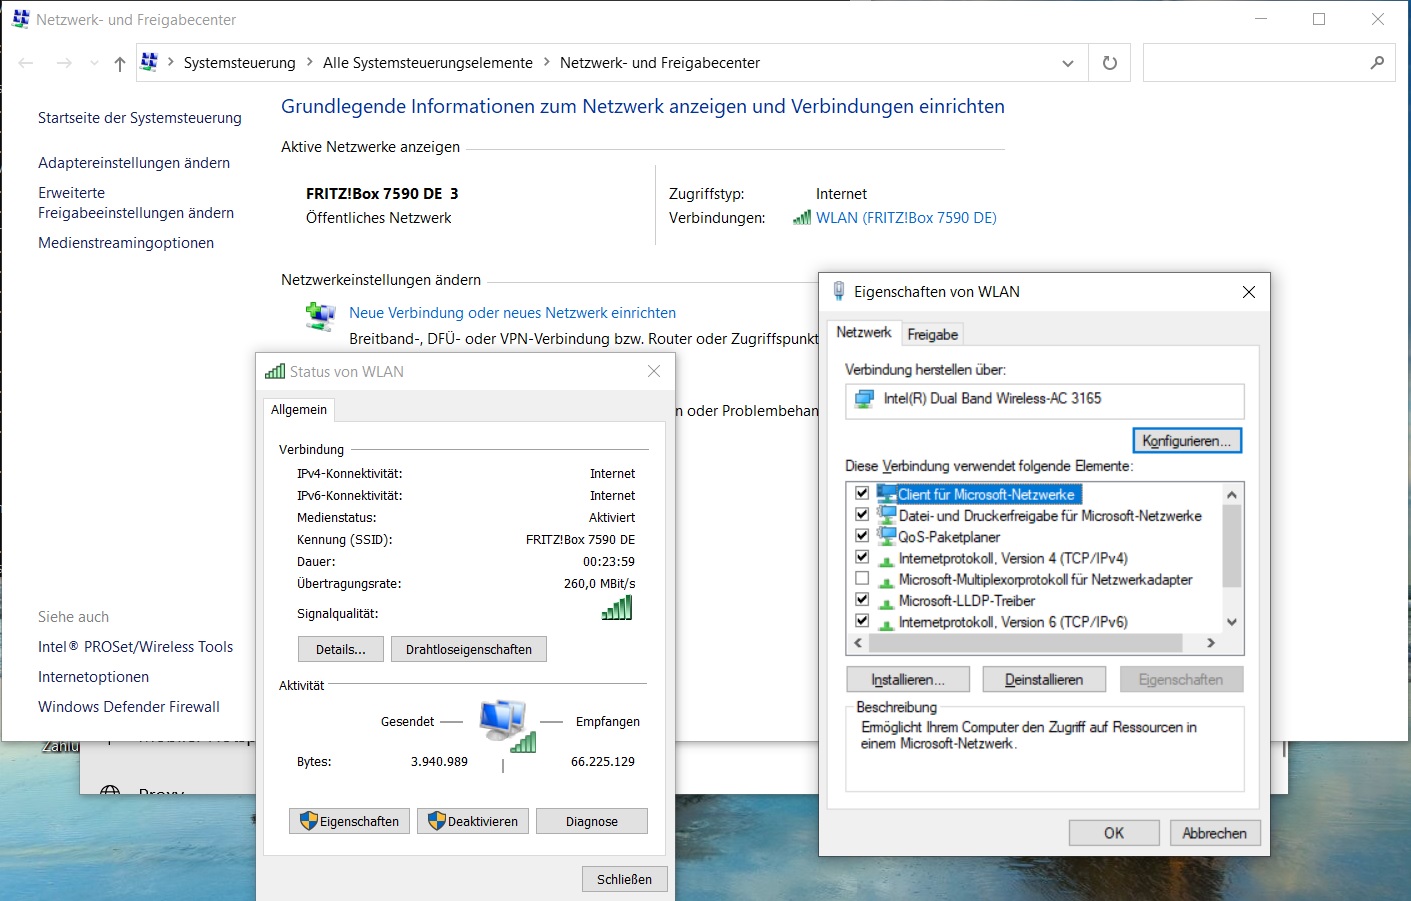The width and height of the screenshot is (1411, 901).
Task: Open Adaptereinstellungen ändern link
Action: (134, 163)
